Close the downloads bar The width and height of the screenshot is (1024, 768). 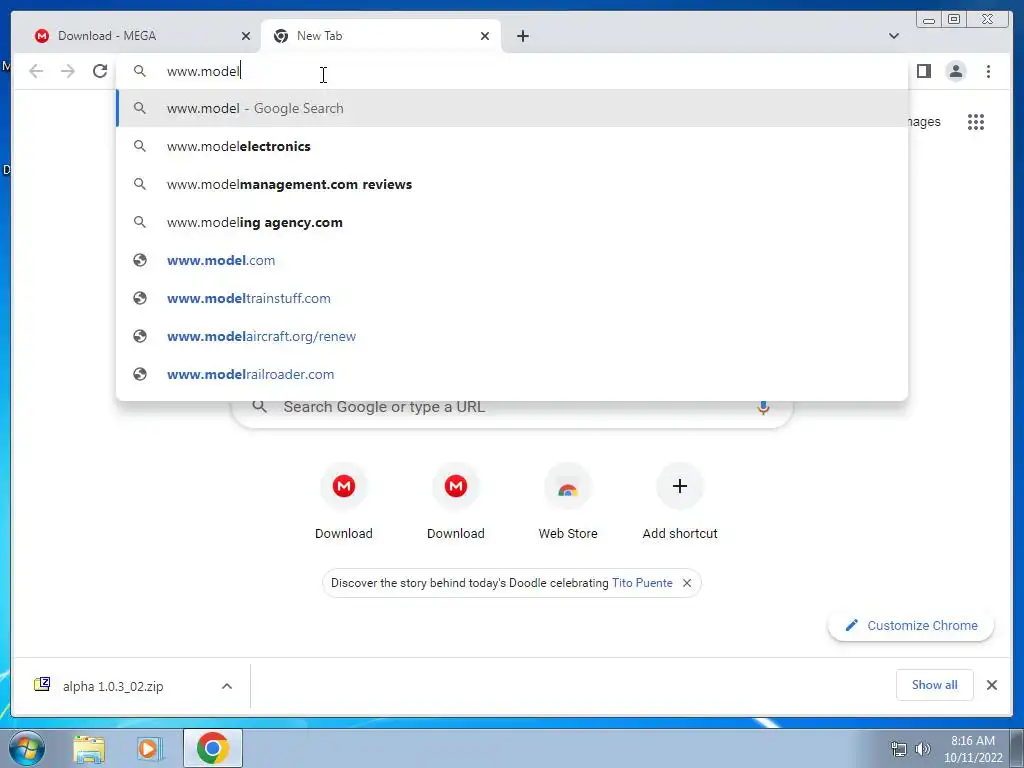991,685
